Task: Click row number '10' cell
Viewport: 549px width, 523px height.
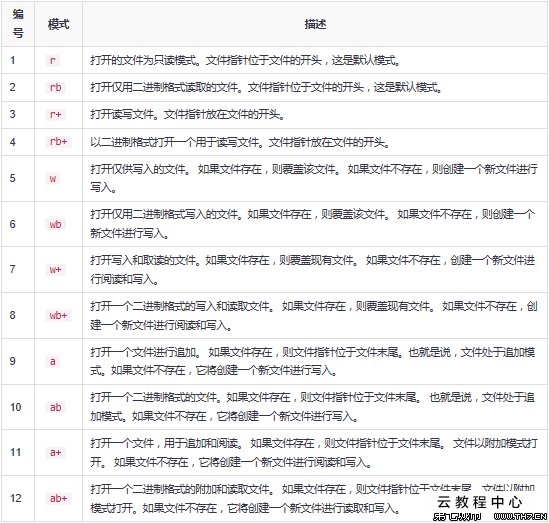Action: tap(18, 407)
